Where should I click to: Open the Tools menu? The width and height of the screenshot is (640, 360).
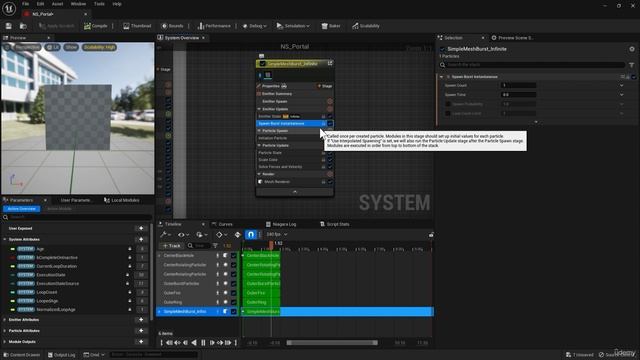click(99, 4)
